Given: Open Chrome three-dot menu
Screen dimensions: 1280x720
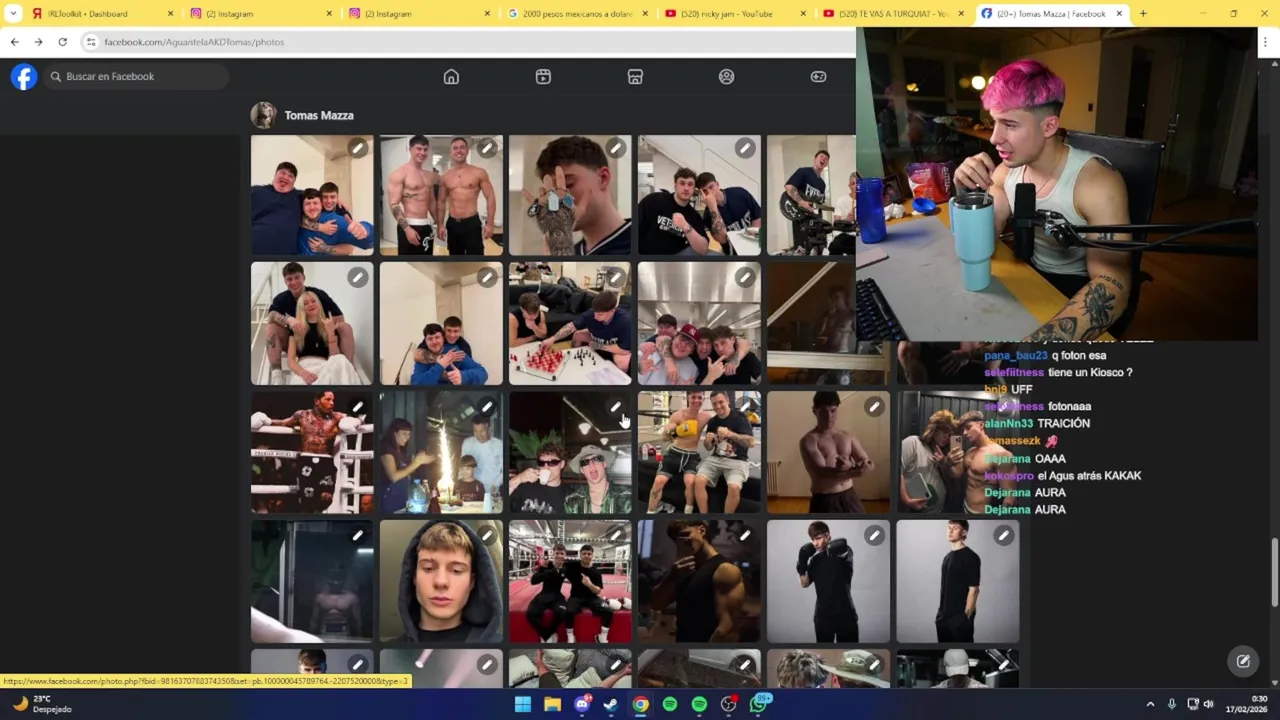Looking at the screenshot, I should (1266, 42).
